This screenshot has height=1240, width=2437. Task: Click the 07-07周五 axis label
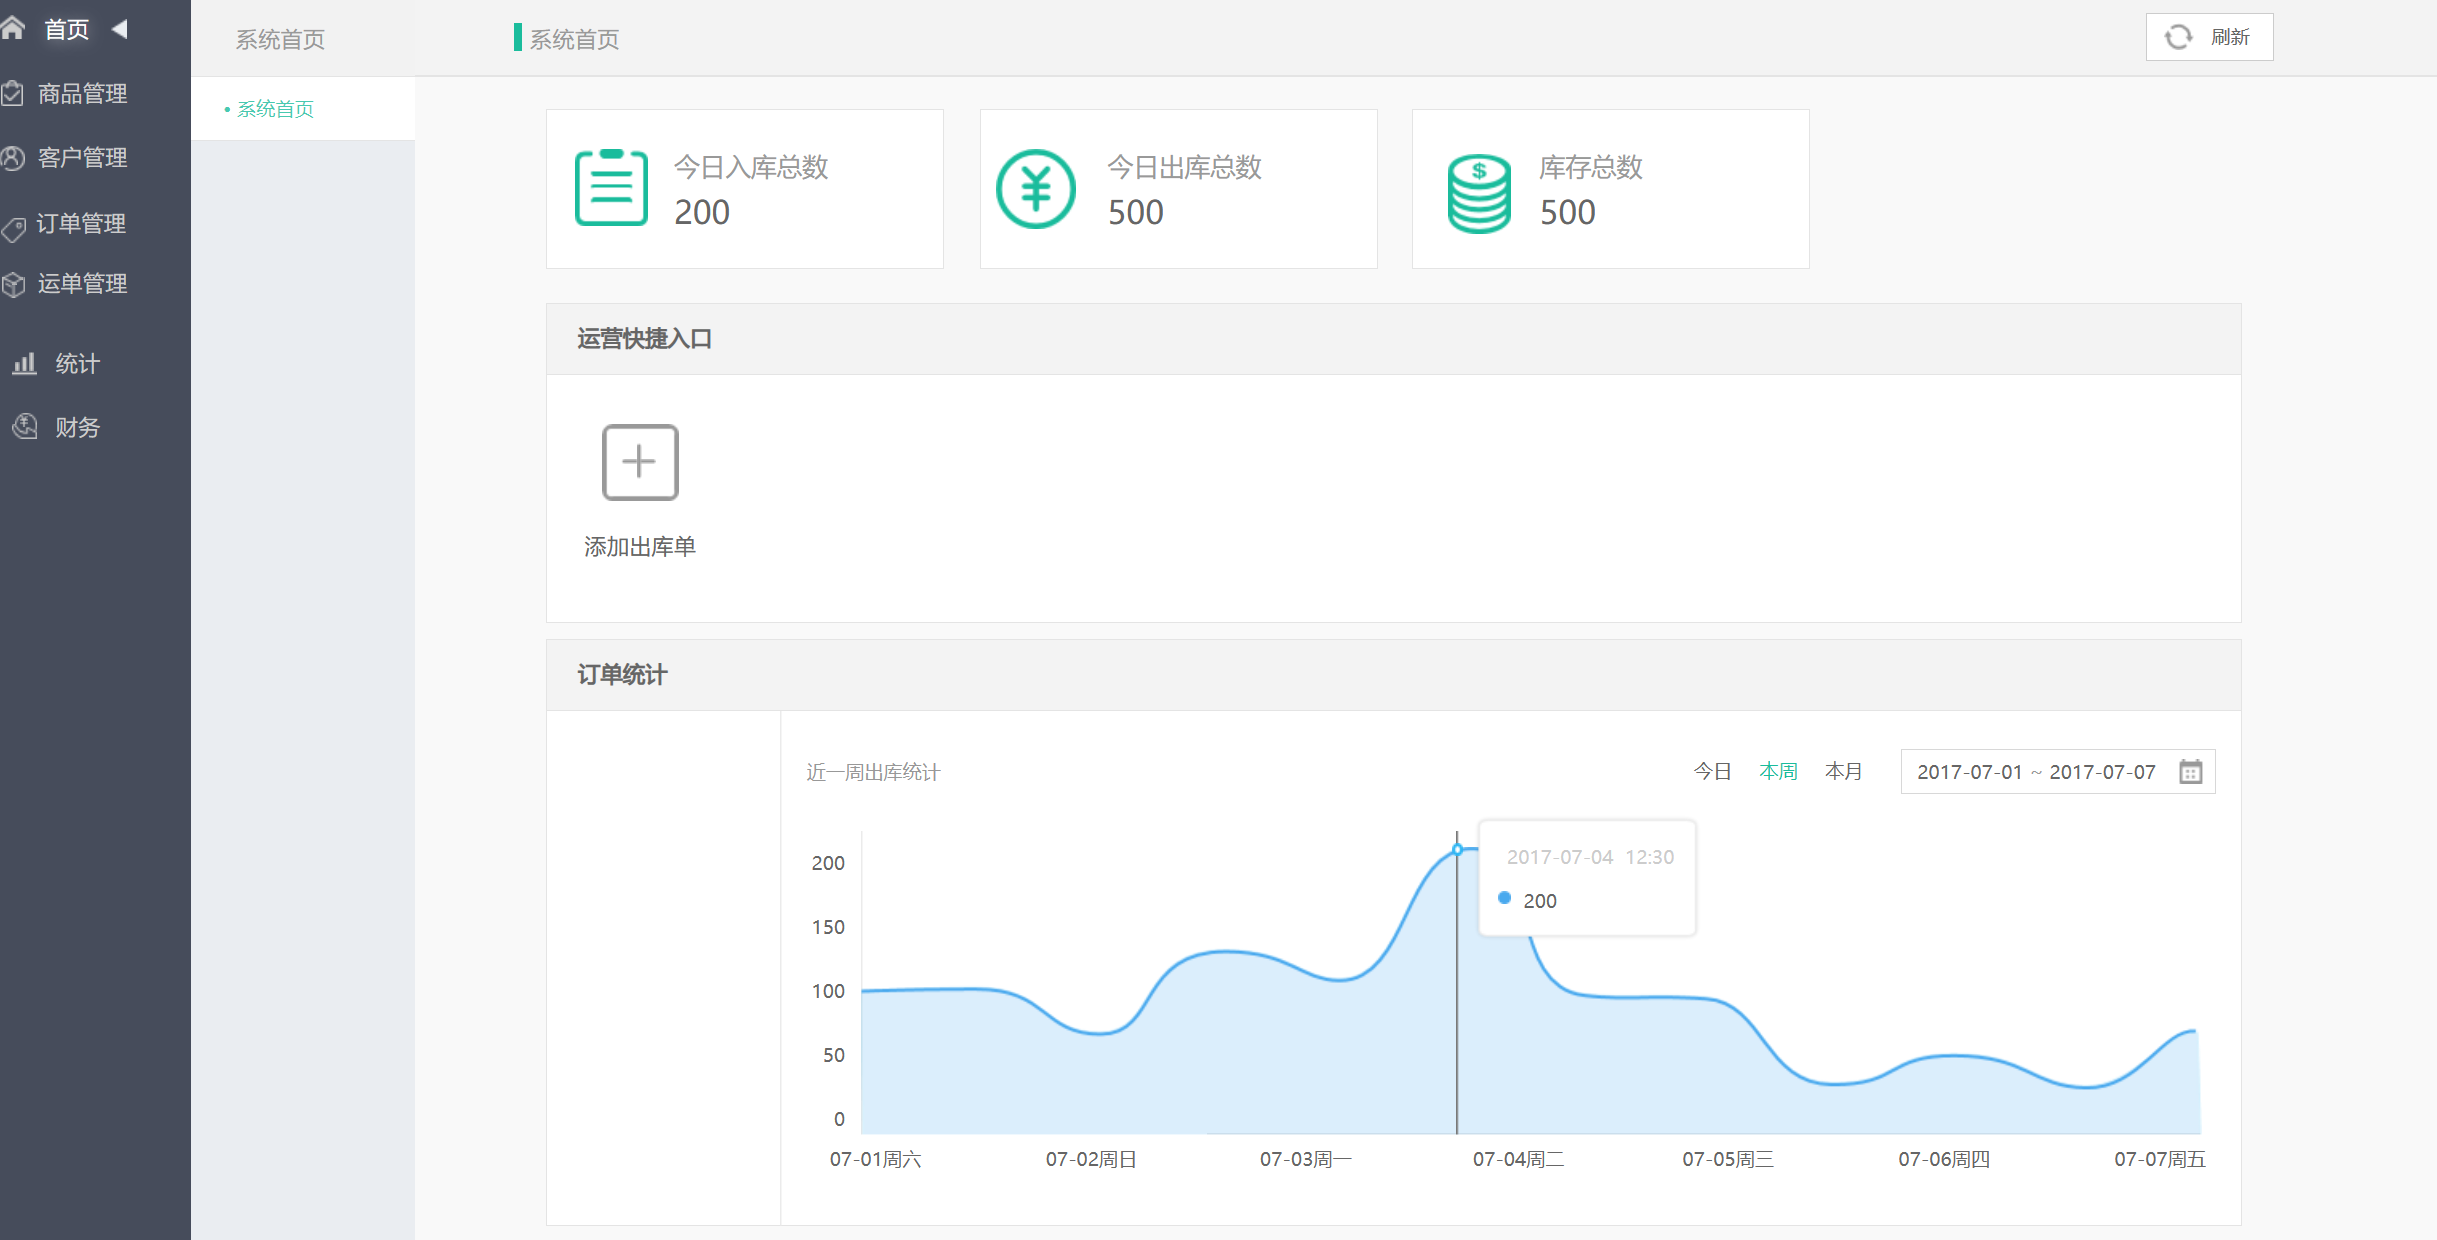(x=2159, y=1159)
